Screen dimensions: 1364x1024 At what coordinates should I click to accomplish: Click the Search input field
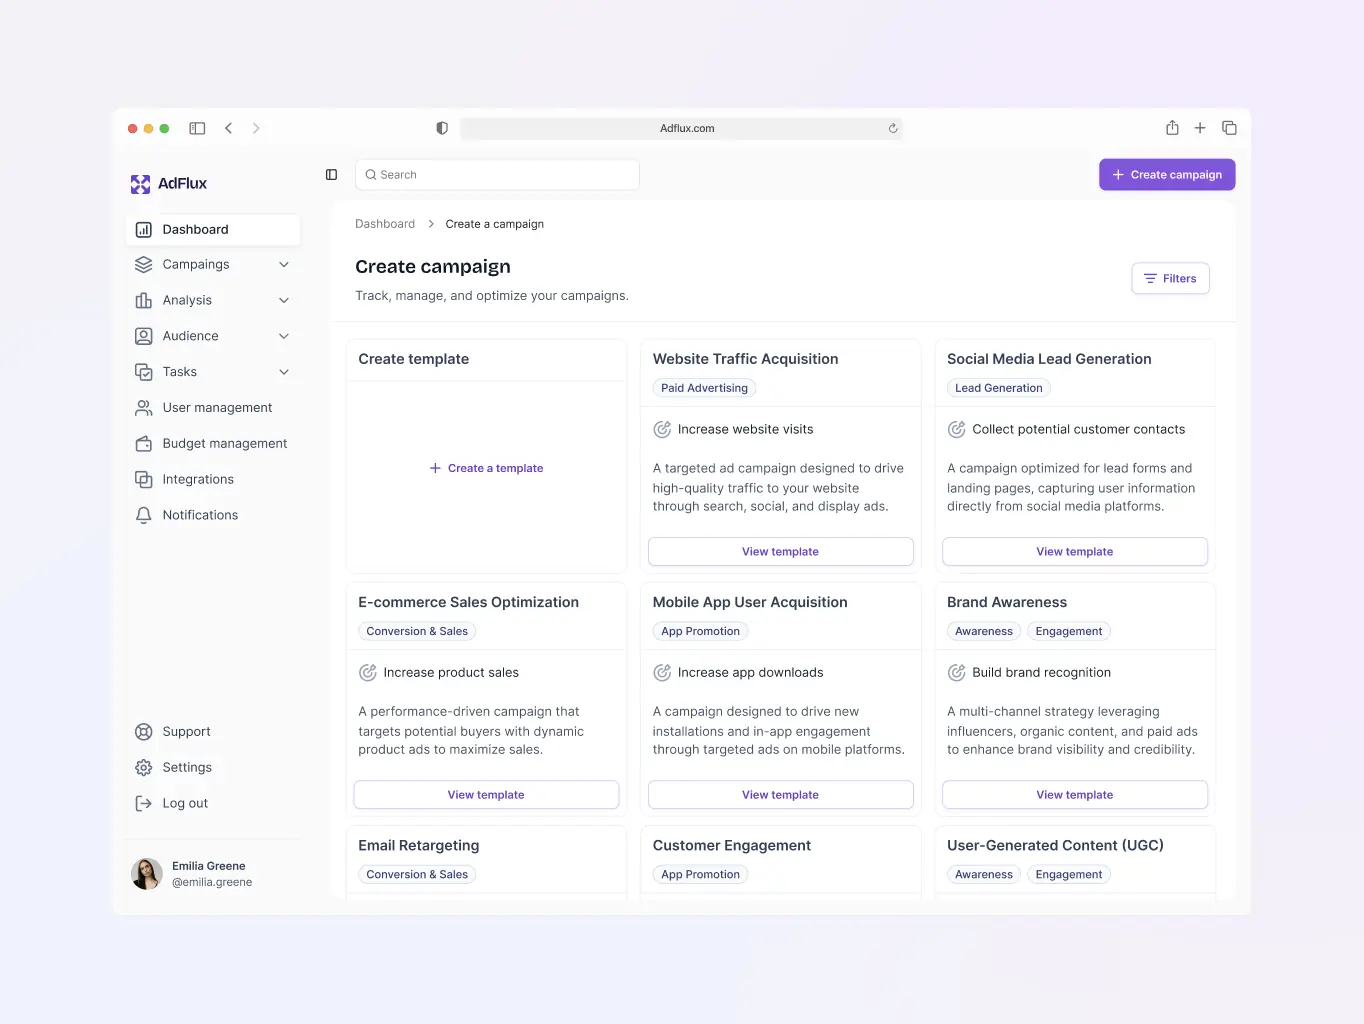tap(497, 175)
